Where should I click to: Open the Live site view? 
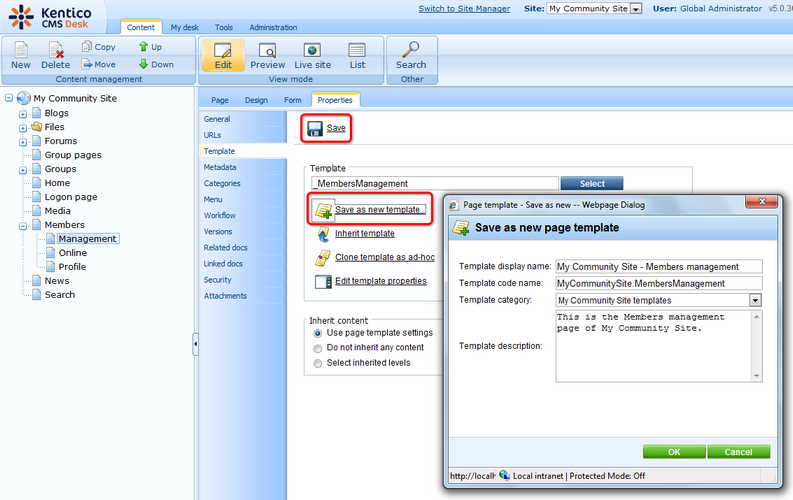[312, 50]
